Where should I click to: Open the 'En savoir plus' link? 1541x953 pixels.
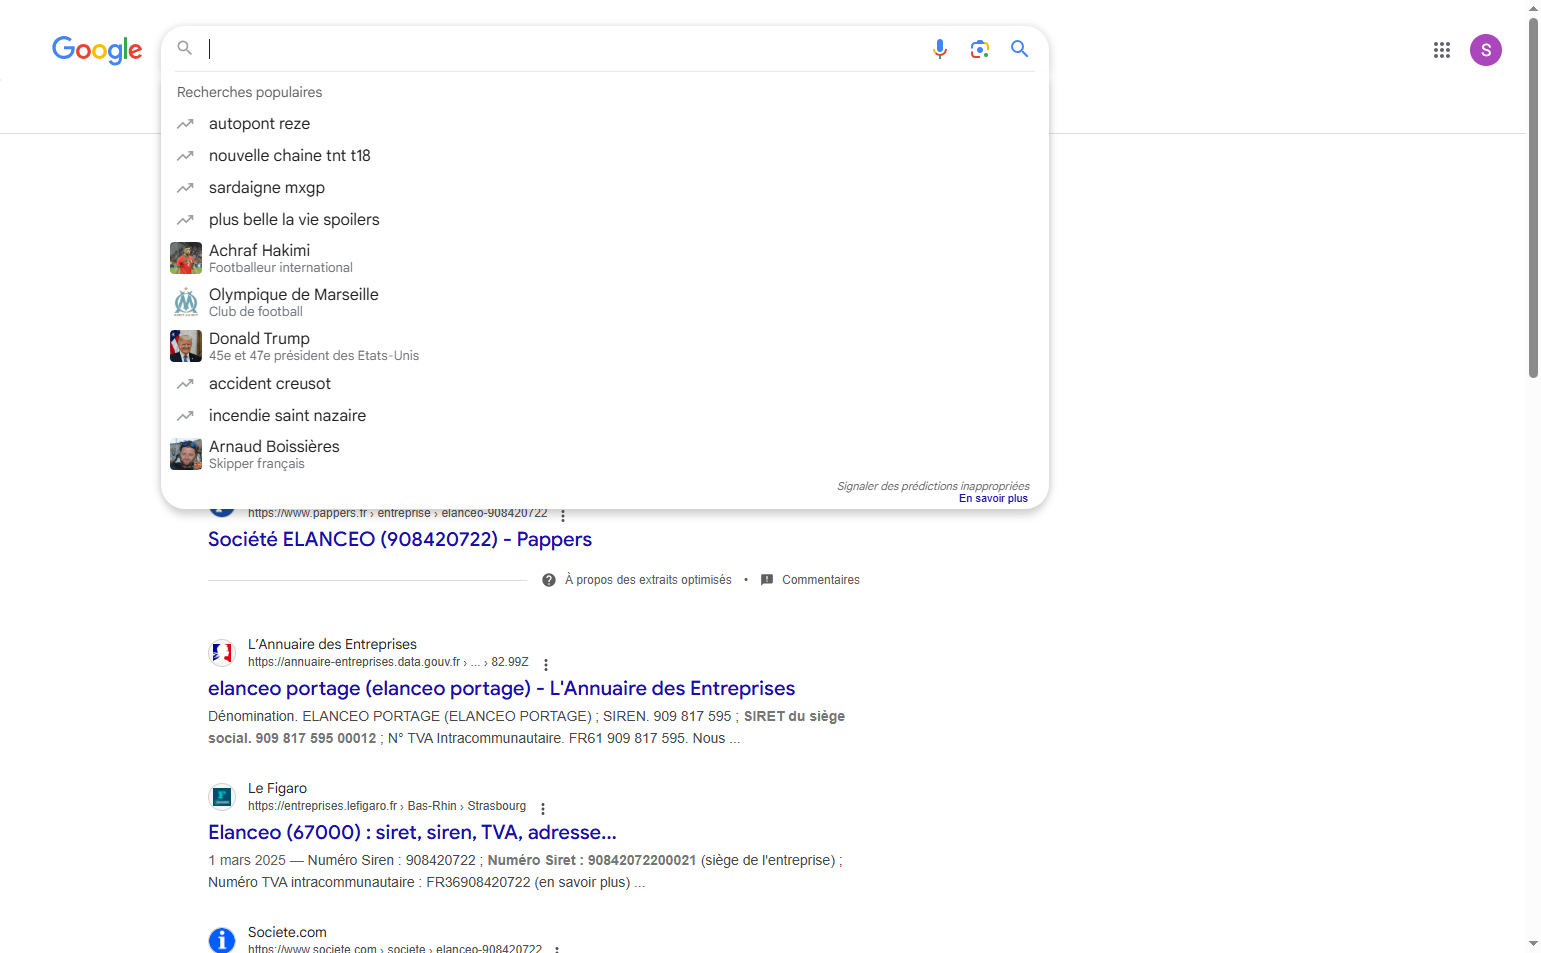[993, 498]
